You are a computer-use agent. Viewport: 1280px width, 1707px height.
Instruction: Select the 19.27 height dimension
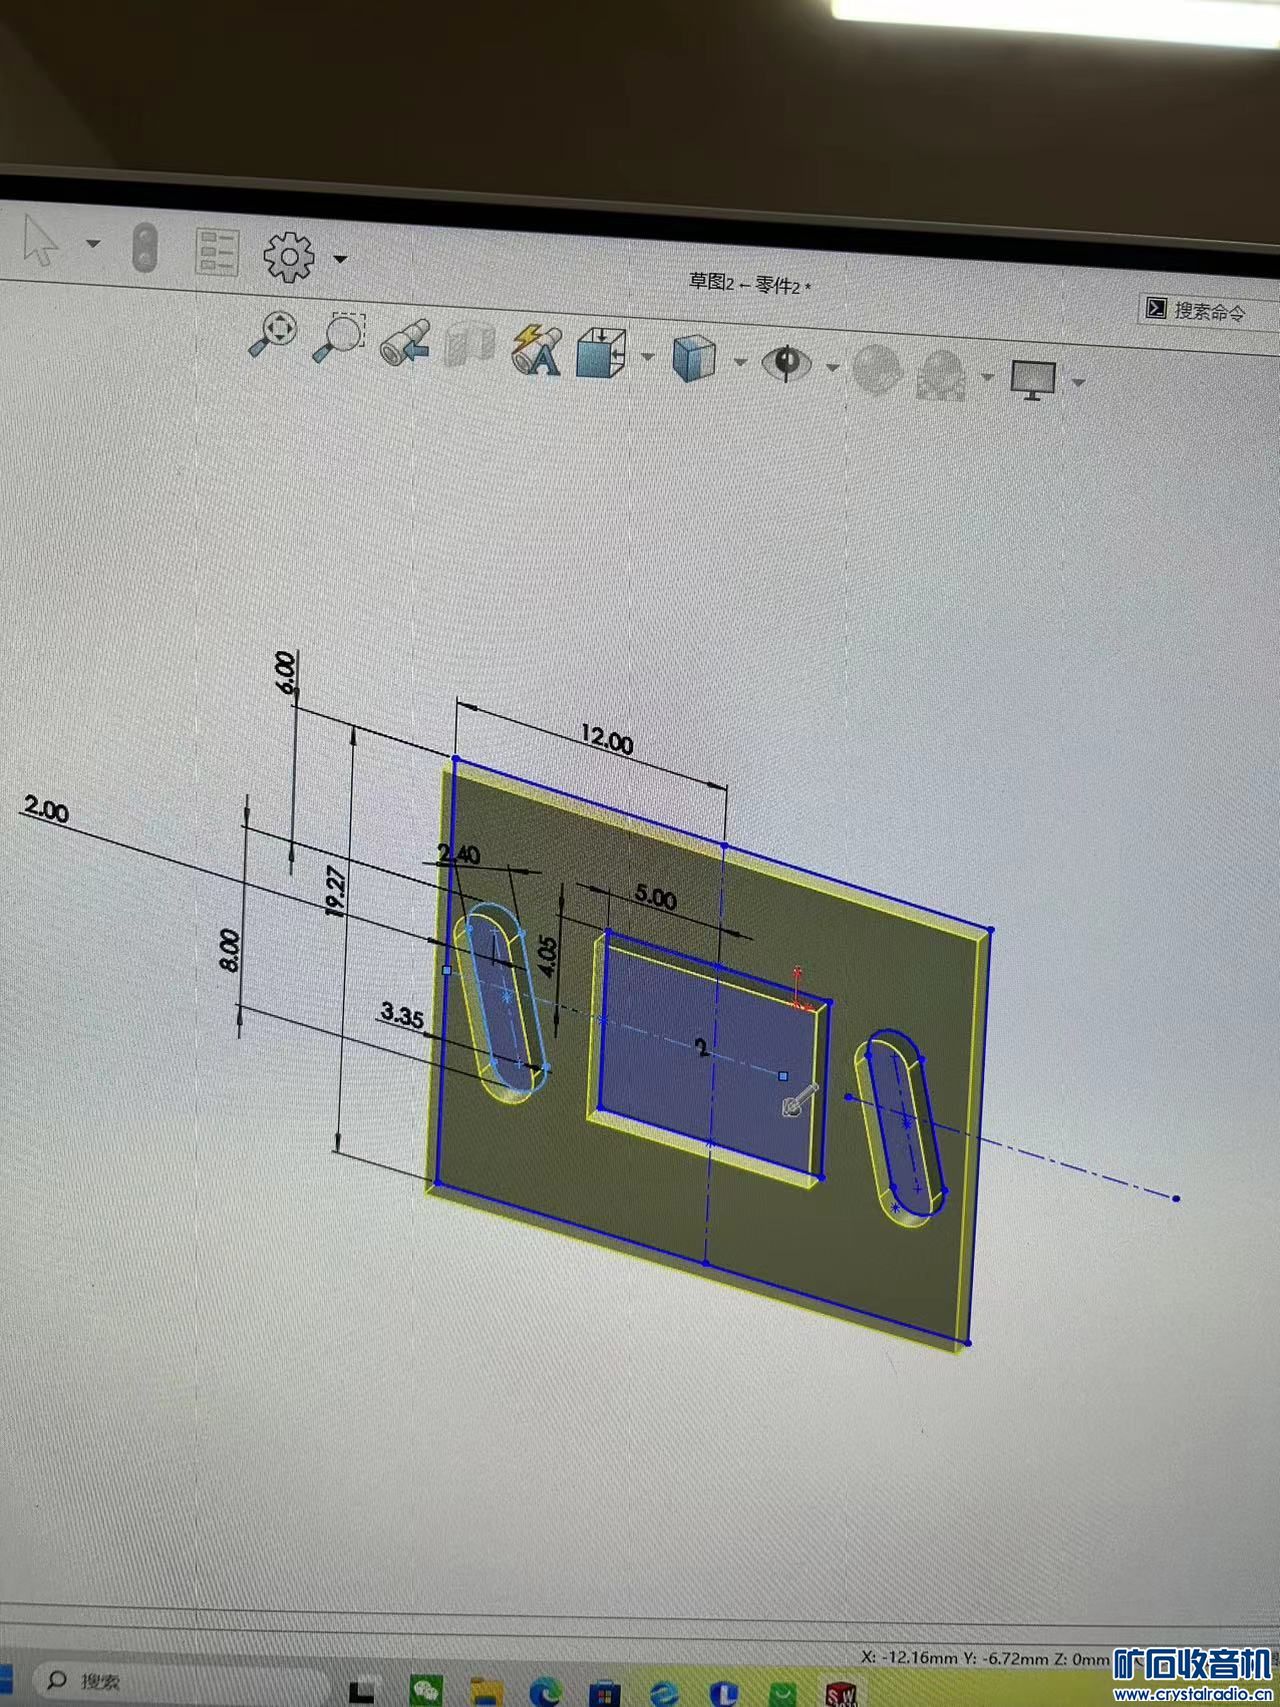tap(336, 891)
